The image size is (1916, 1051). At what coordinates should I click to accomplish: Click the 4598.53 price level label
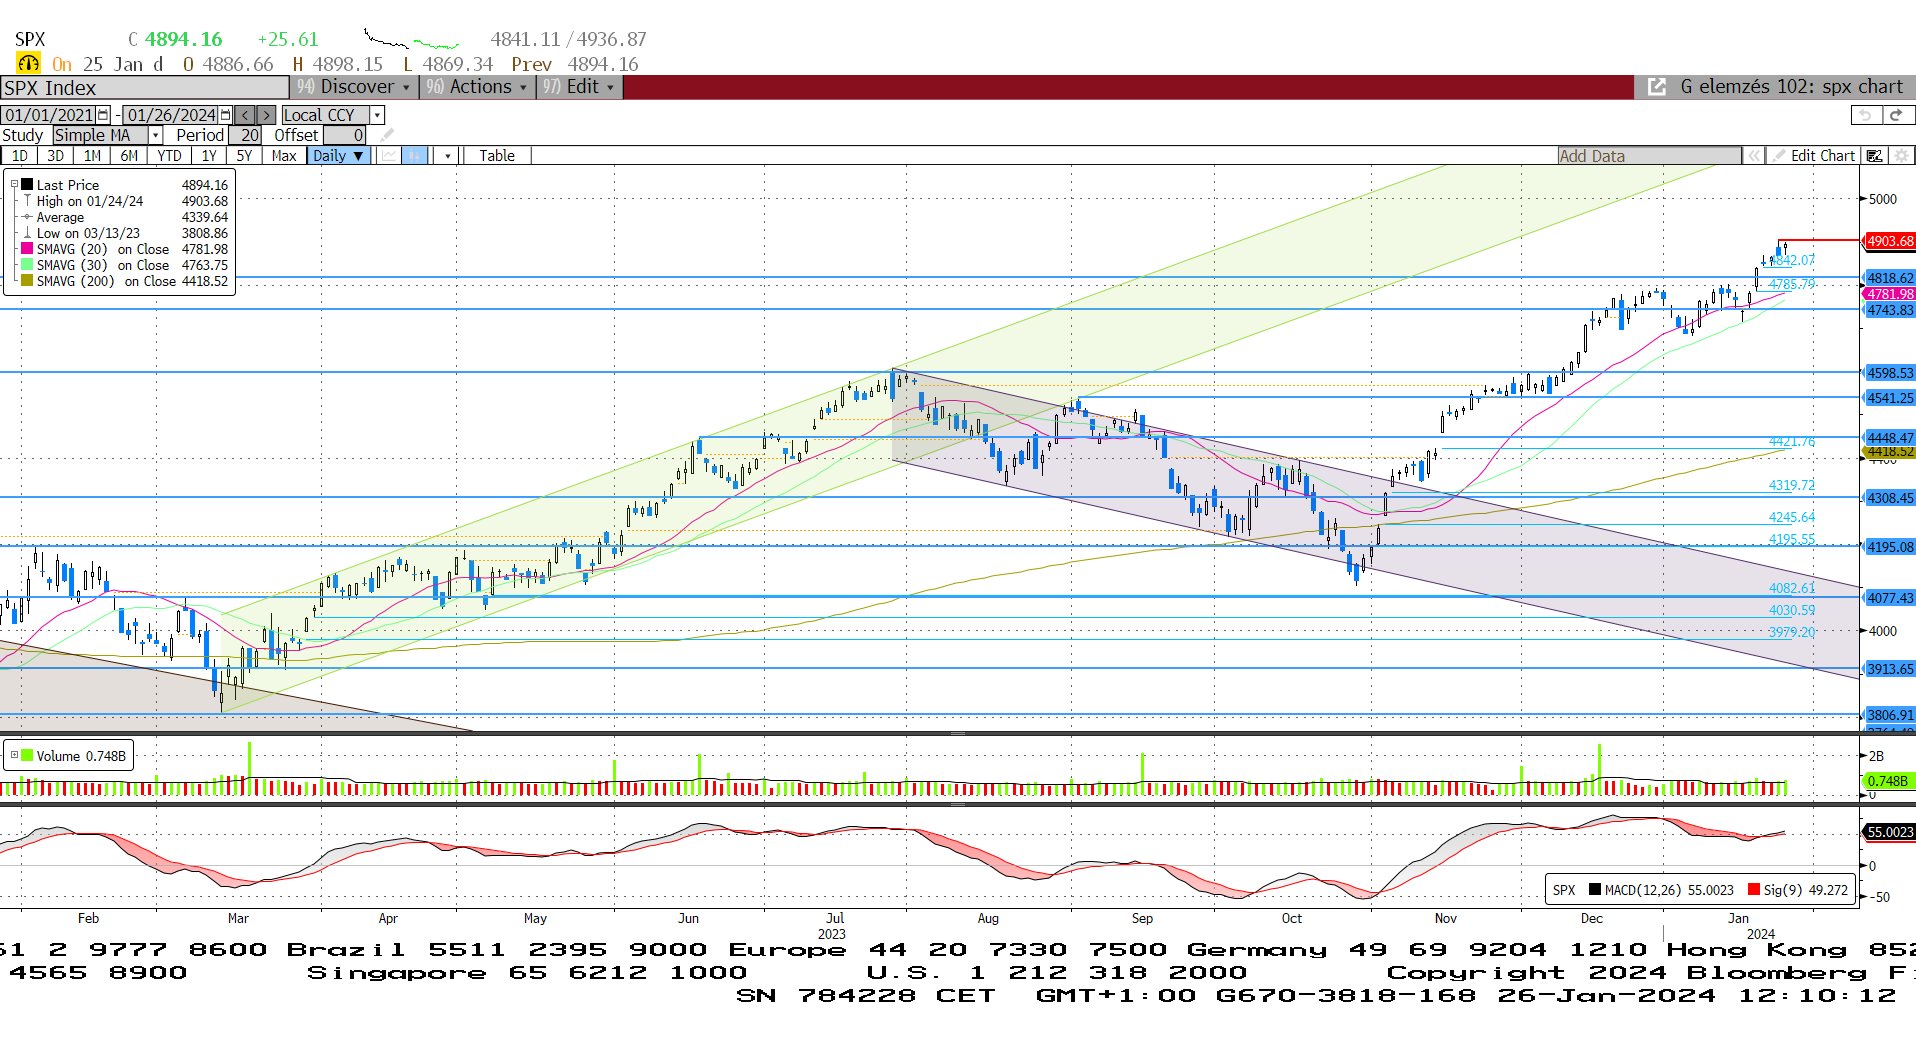(1890, 373)
